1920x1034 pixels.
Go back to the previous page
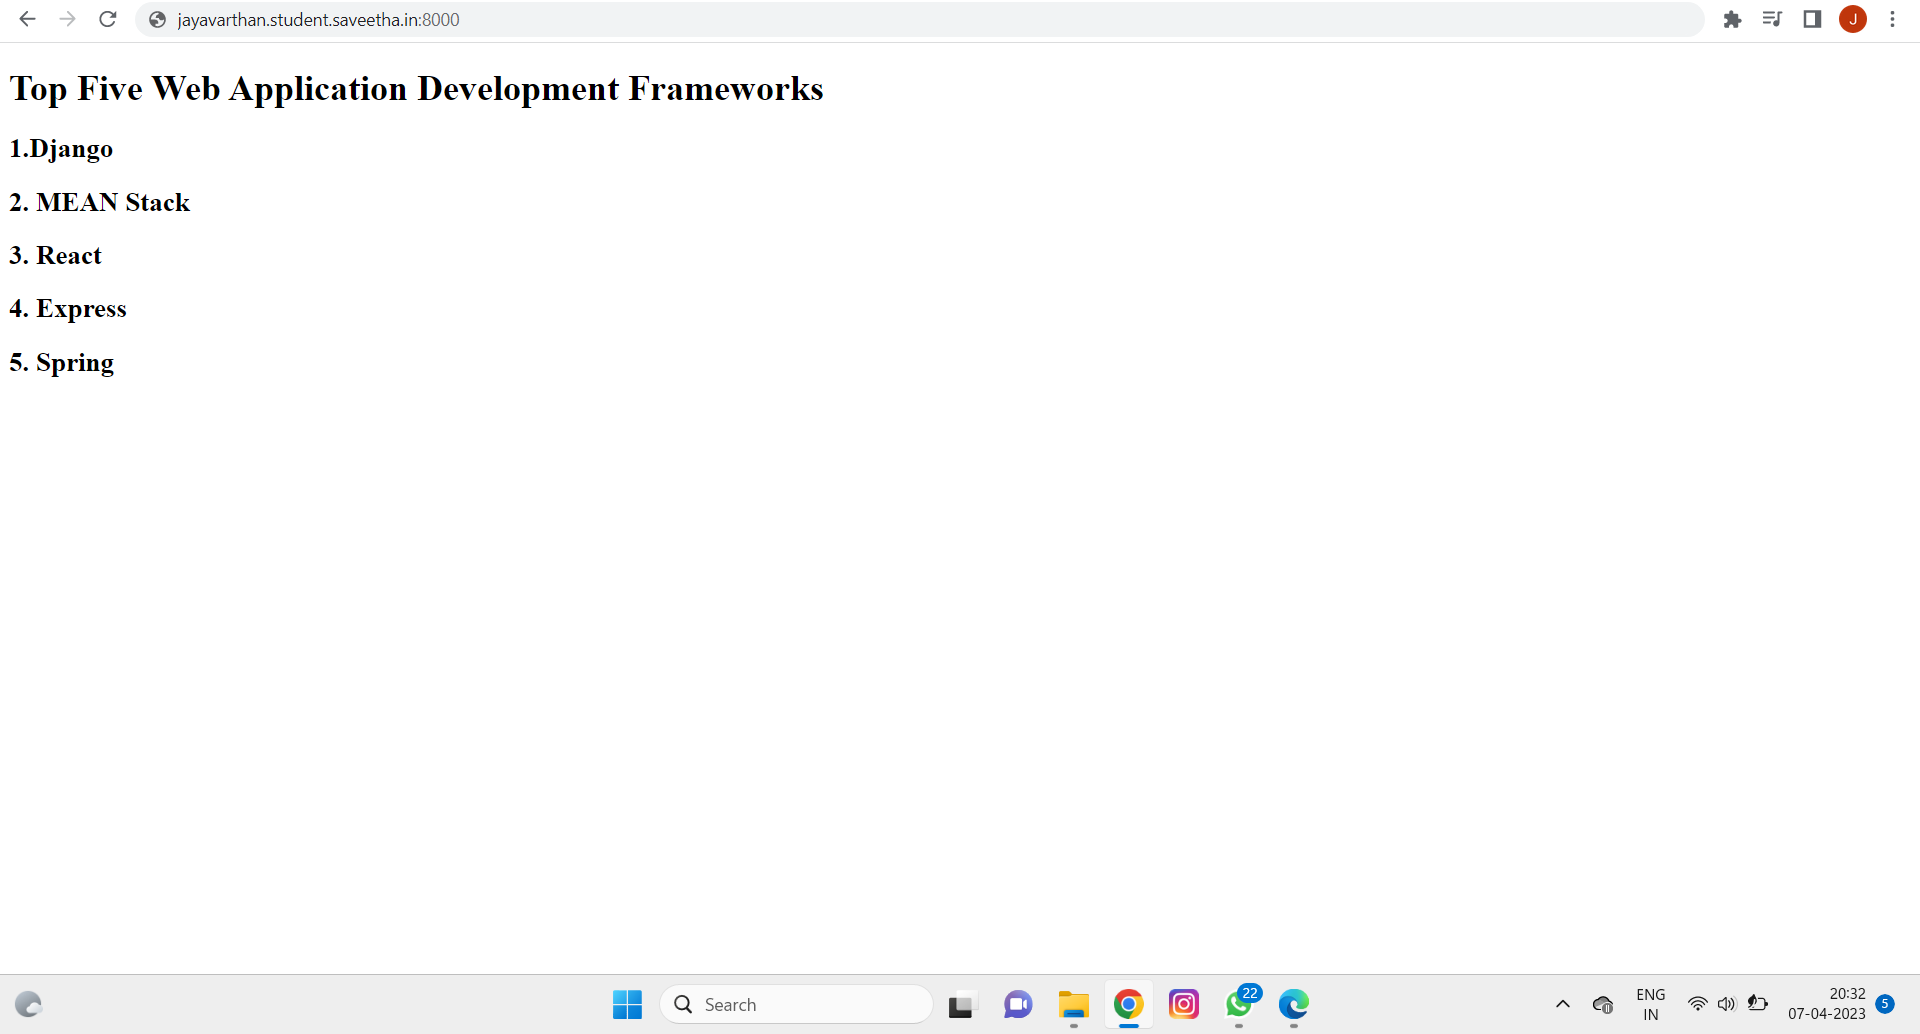coord(27,19)
